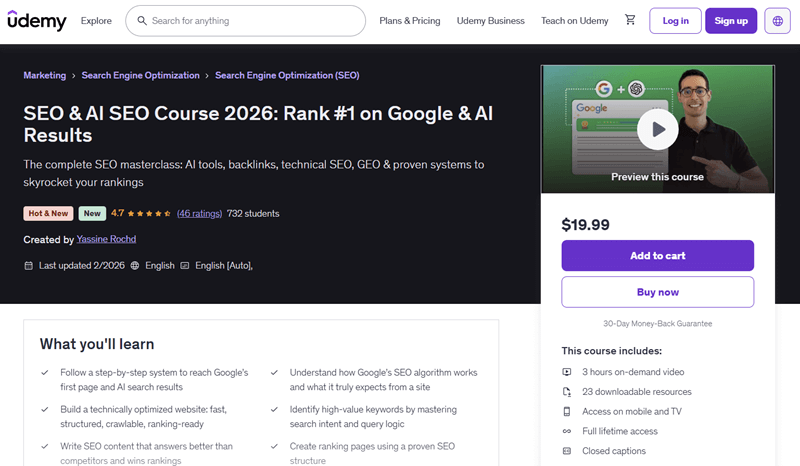This screenshot has height=466, width=800.
Task: Click the star rating icons
Action: (x=149, y=213)
